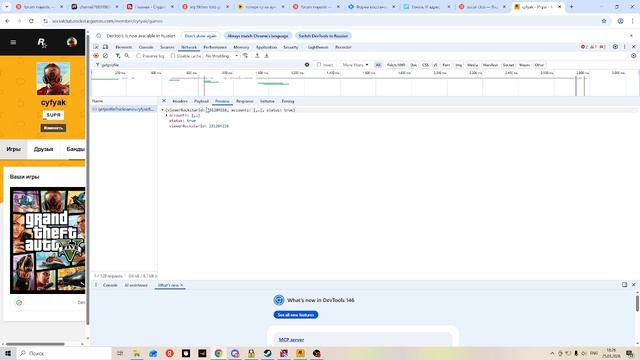
Task: Open a new browser tab
Action: pyautogui.click(x=571, y=7)
